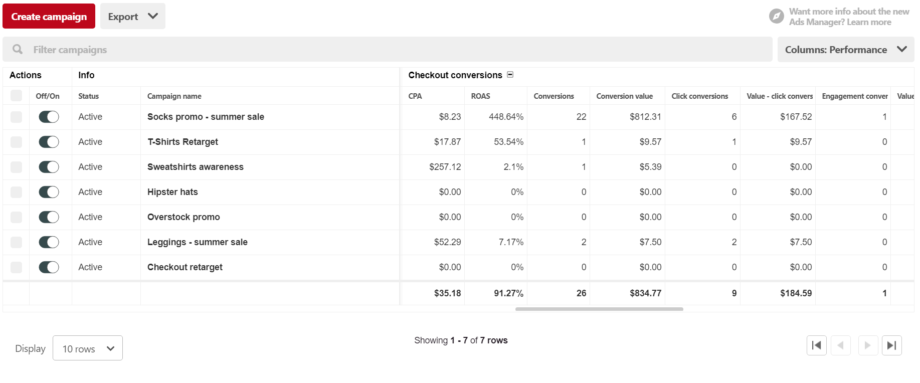This screenshot has height=383, width=920.
Task: Go to previous page arrow
Action: pos(841,345)
